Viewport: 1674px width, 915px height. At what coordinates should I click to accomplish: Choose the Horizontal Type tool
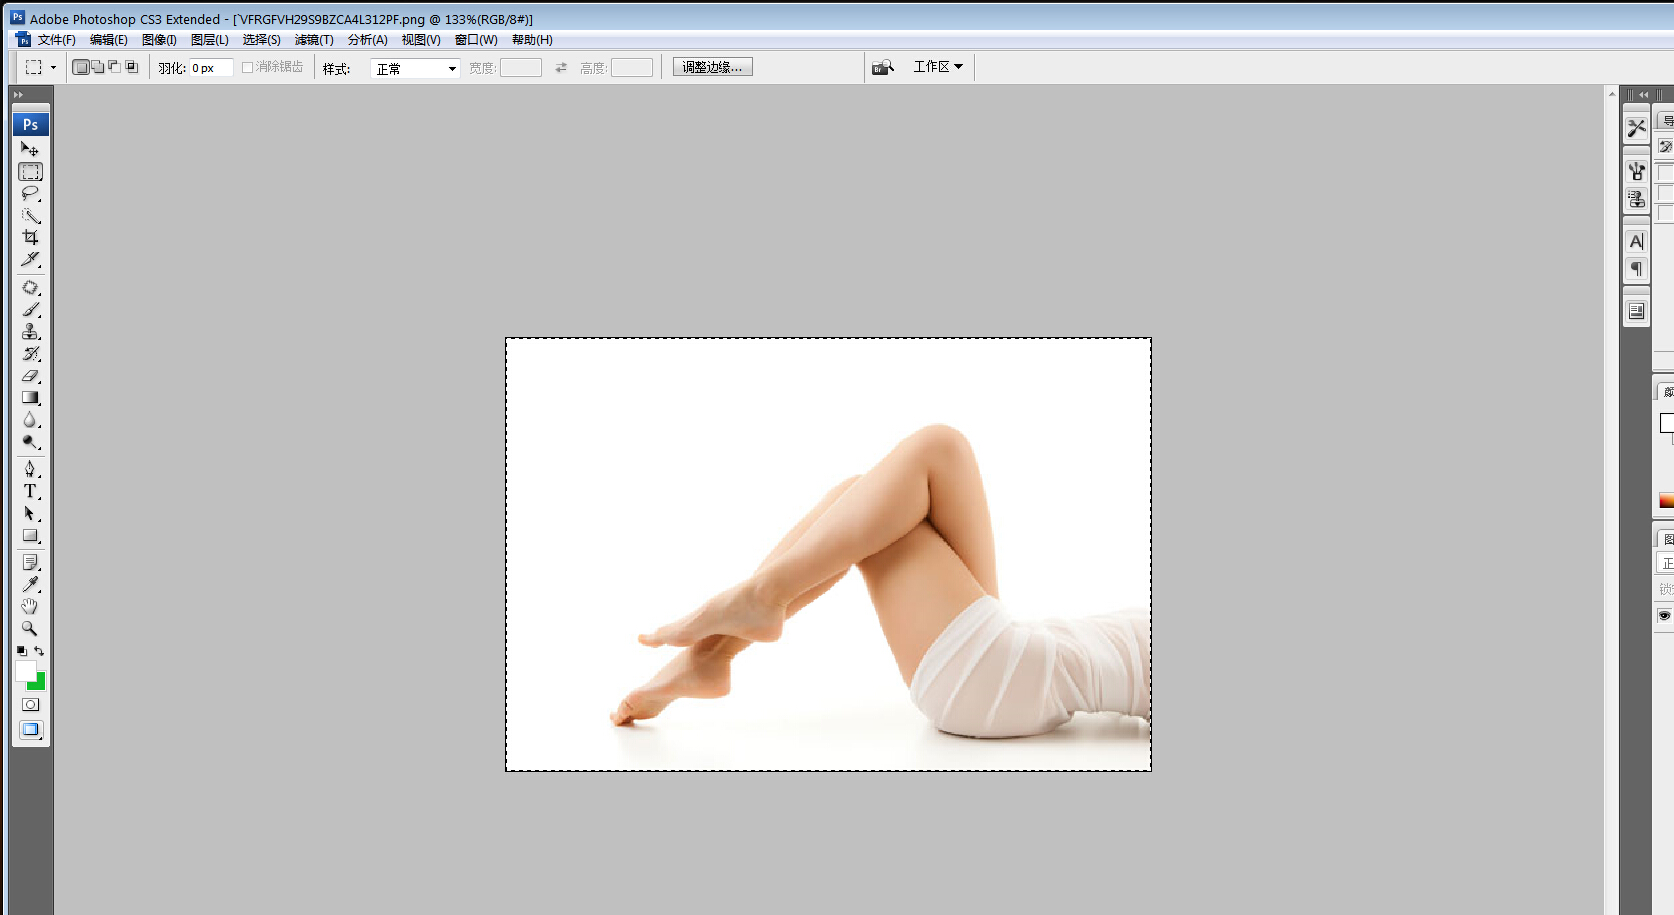point(30,492)
